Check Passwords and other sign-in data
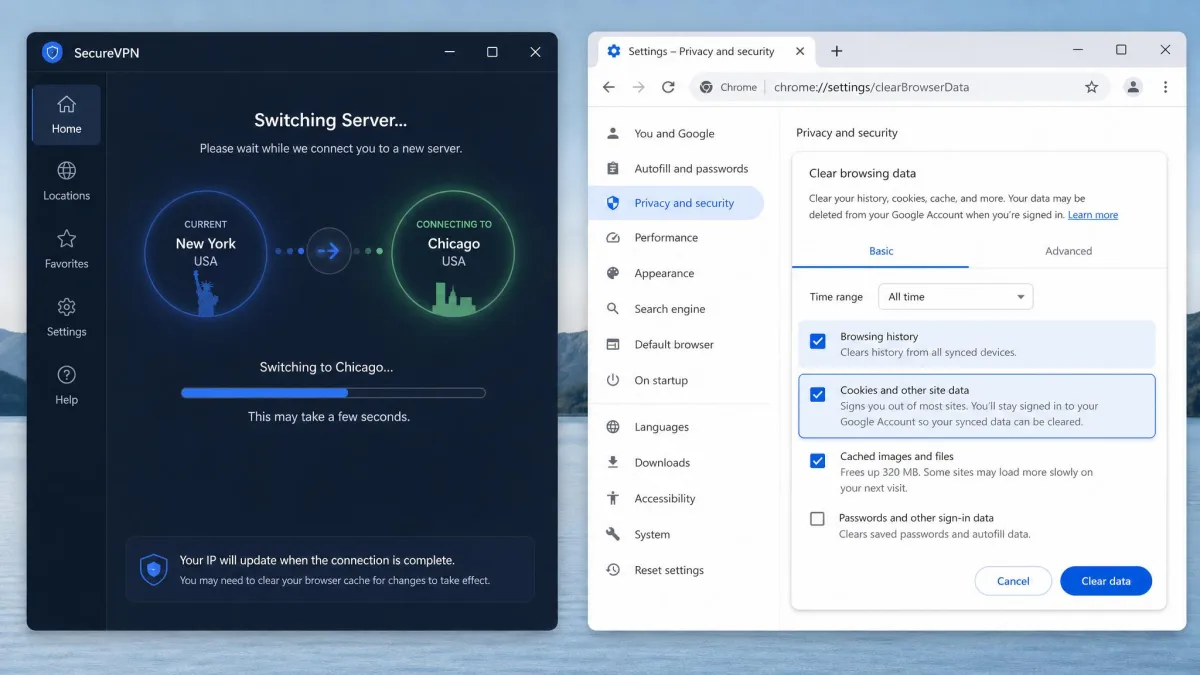 pyautogui.click(x=817, y=519)
